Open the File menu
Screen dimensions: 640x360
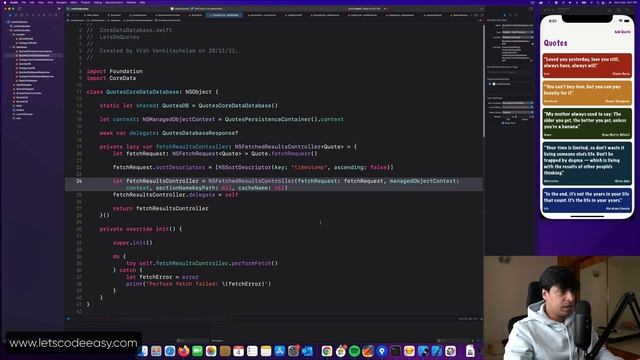(x=24, y=2)
